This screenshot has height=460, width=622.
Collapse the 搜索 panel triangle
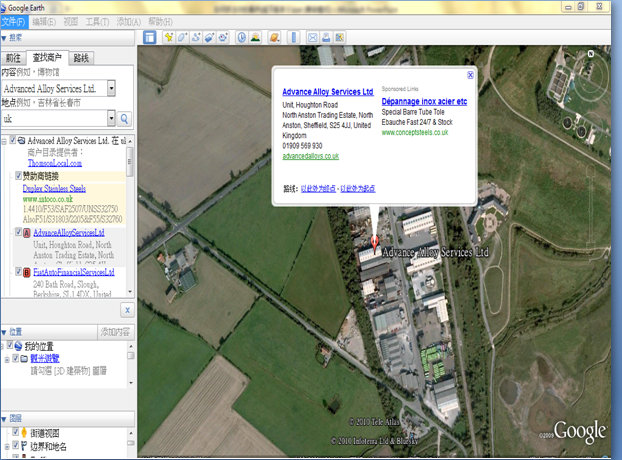point(4,38)
